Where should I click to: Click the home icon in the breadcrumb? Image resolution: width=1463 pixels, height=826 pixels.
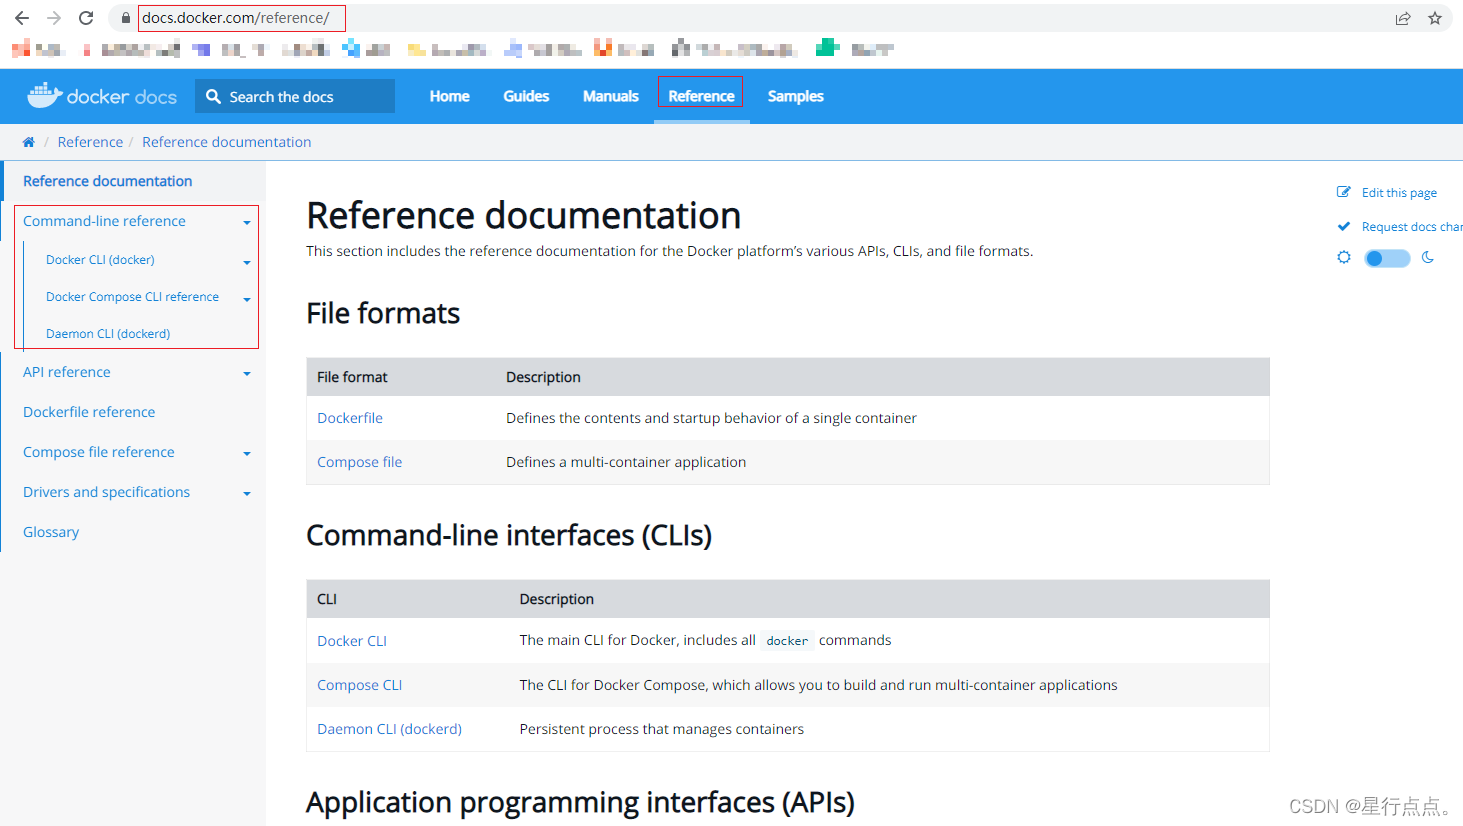(x=29, y=142)
